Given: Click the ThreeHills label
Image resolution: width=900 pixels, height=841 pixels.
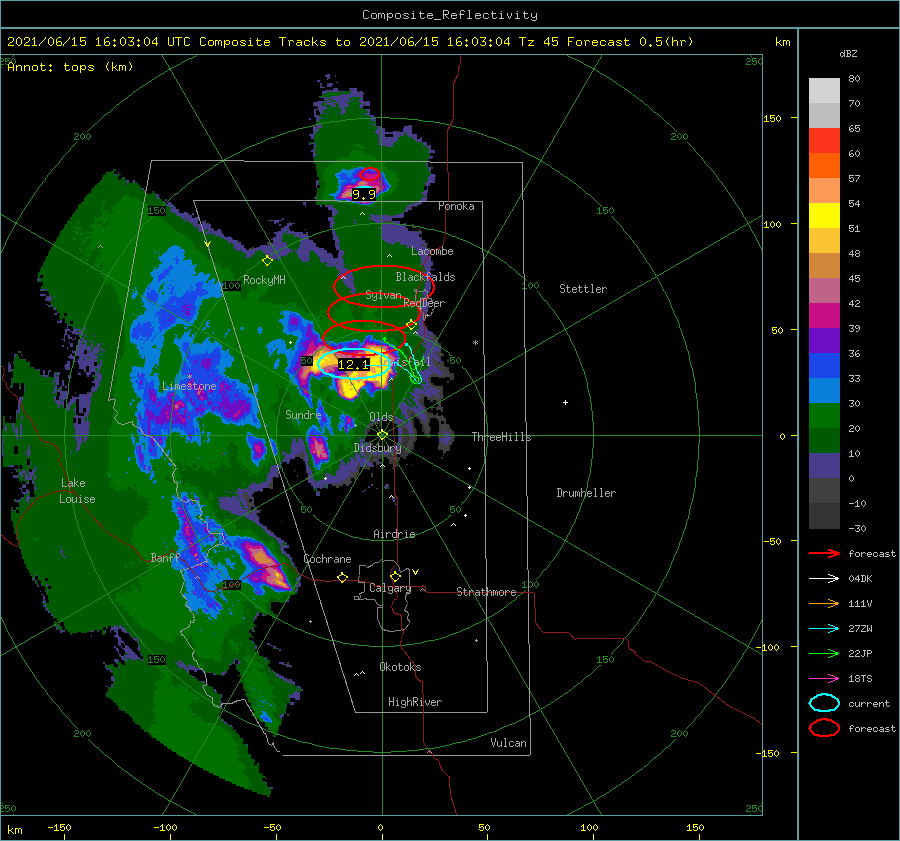Looking at the screenshot, I should pyautogui.click(x=501, y=437).
